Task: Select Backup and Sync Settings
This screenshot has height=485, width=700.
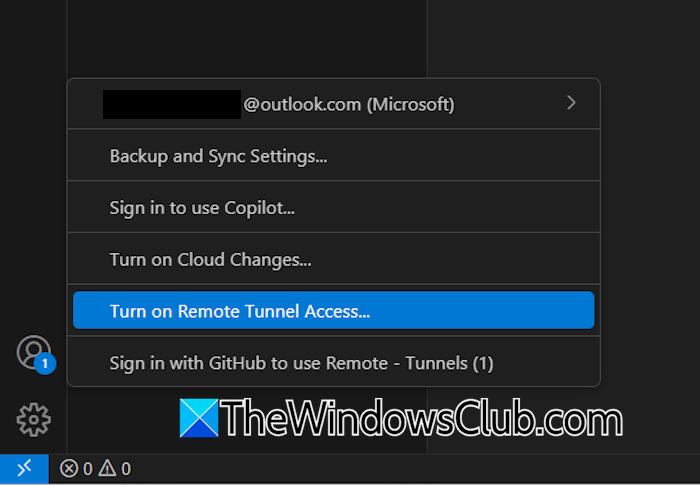Action: point(218,156)
